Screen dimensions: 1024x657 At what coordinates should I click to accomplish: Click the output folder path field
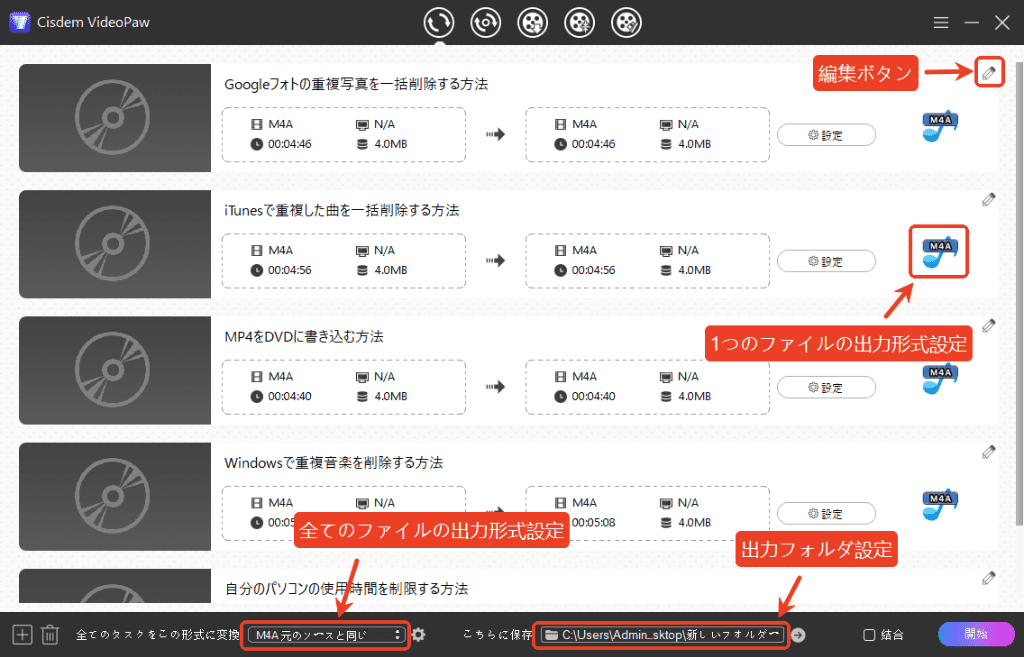coord(660,635)
